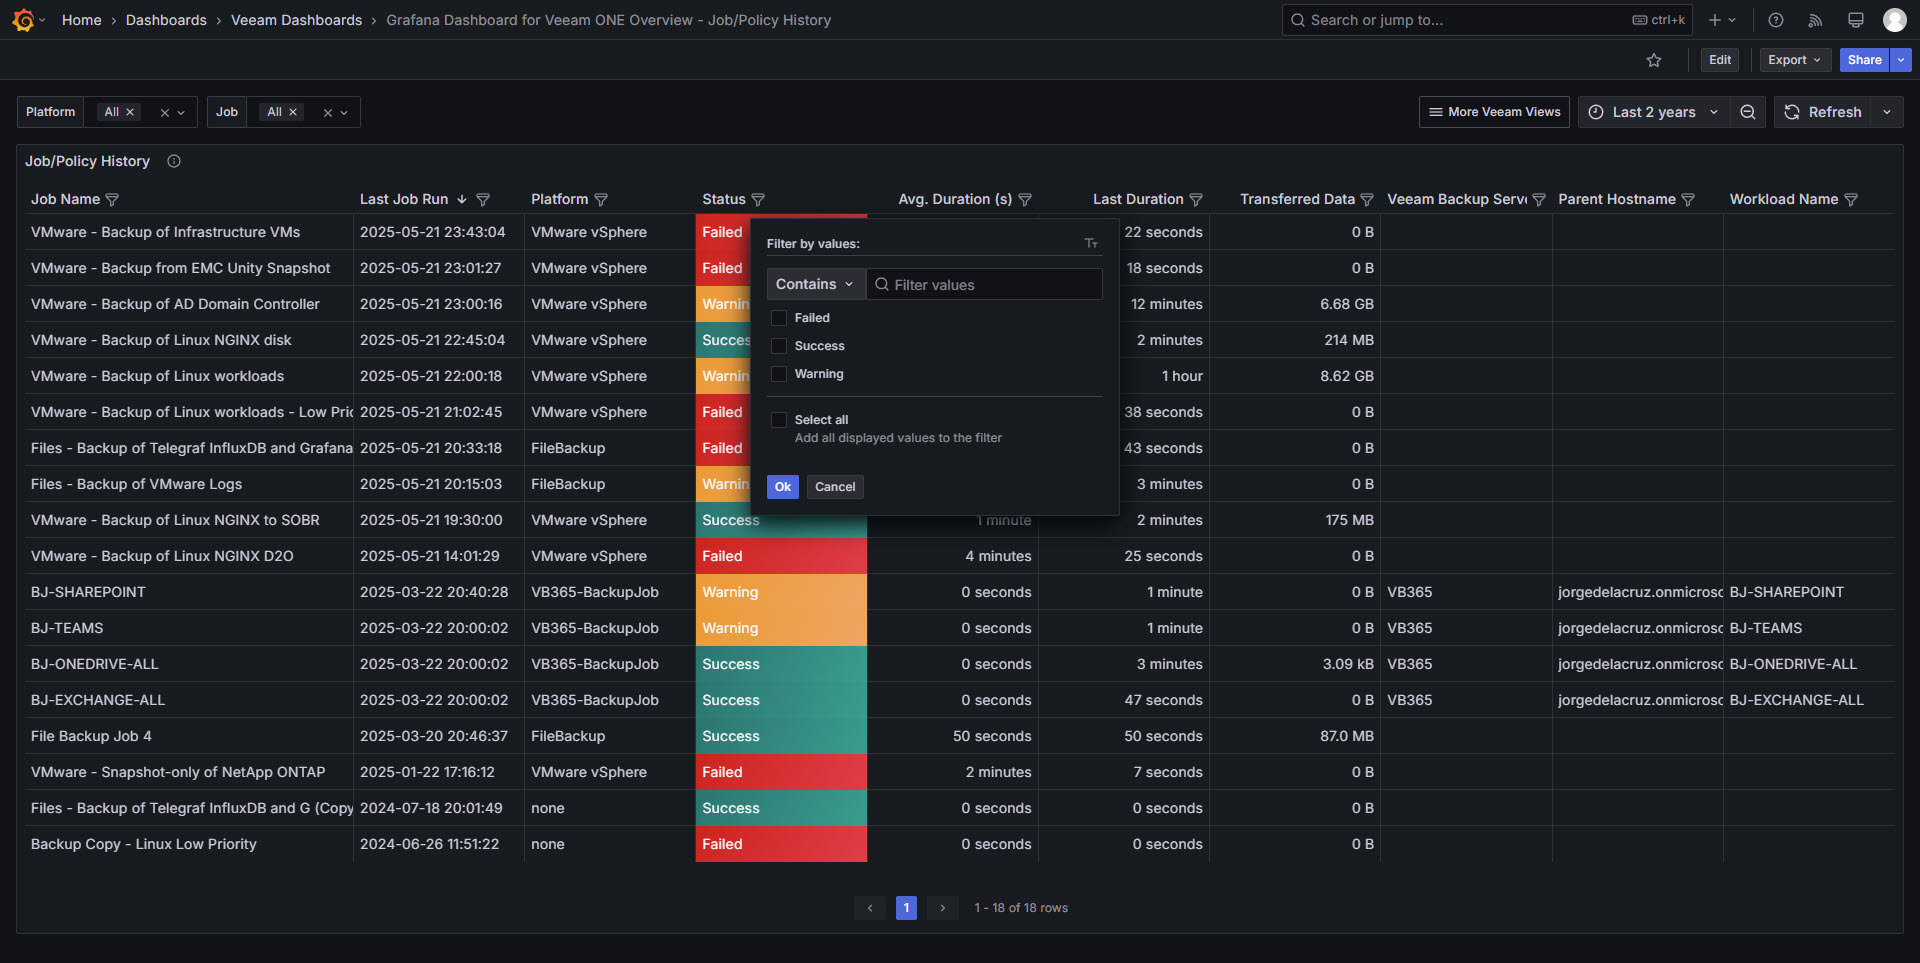Filter the Avg. Duration column
Image resolution: width=1920 pixels, height=963 pixels.
click(x=1025, y=200)
